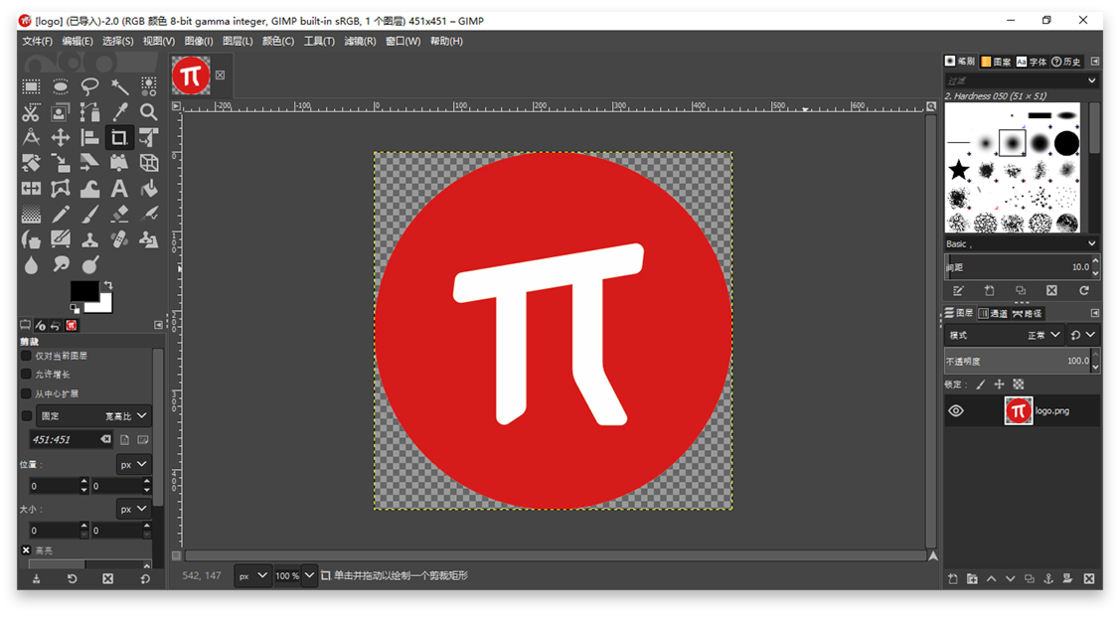Select the Scissors Select tool
Screen dimensions: 1120x617
[x=31, y=112]
